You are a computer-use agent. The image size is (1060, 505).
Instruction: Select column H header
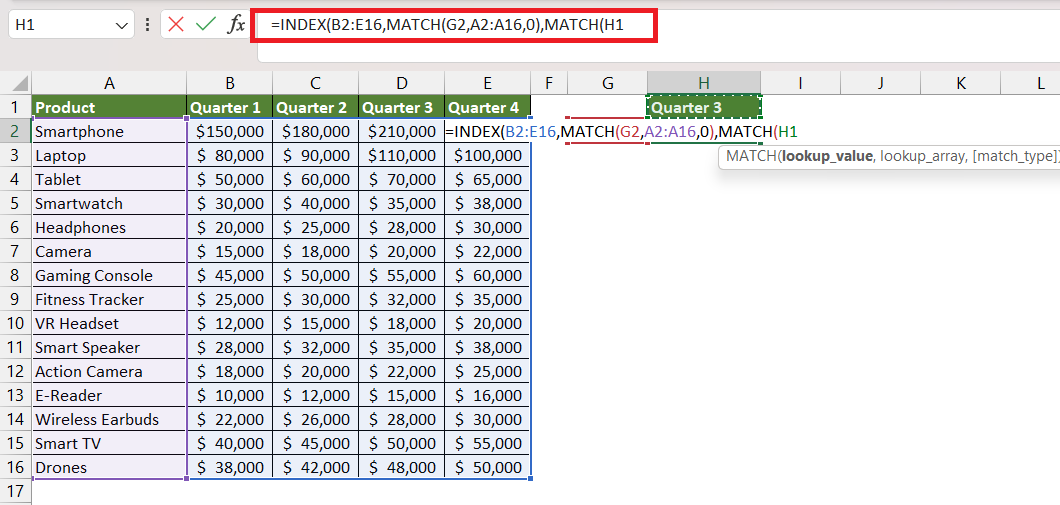tap(704, 83)
